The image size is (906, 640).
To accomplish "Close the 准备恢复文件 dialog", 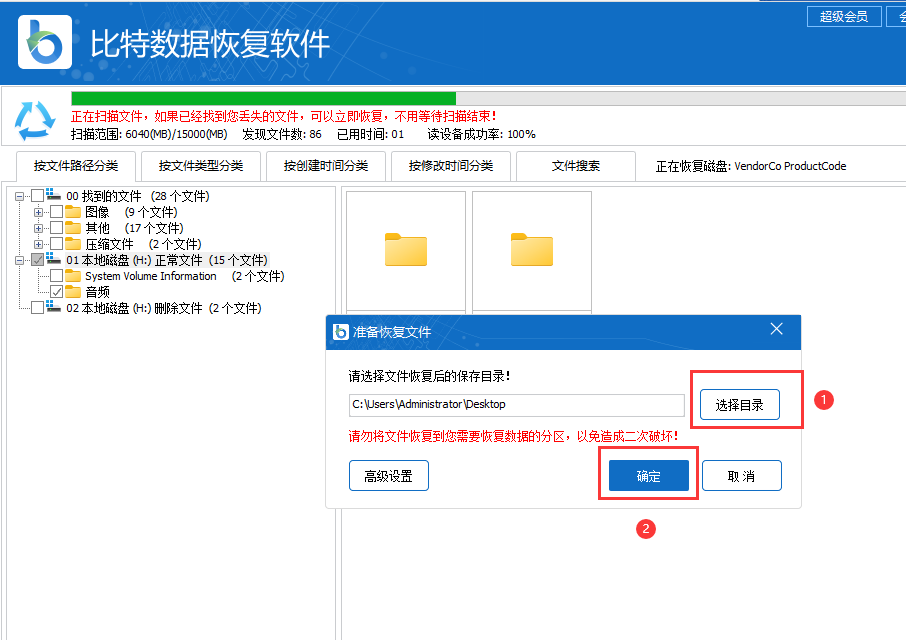I will tap(777, 329).
